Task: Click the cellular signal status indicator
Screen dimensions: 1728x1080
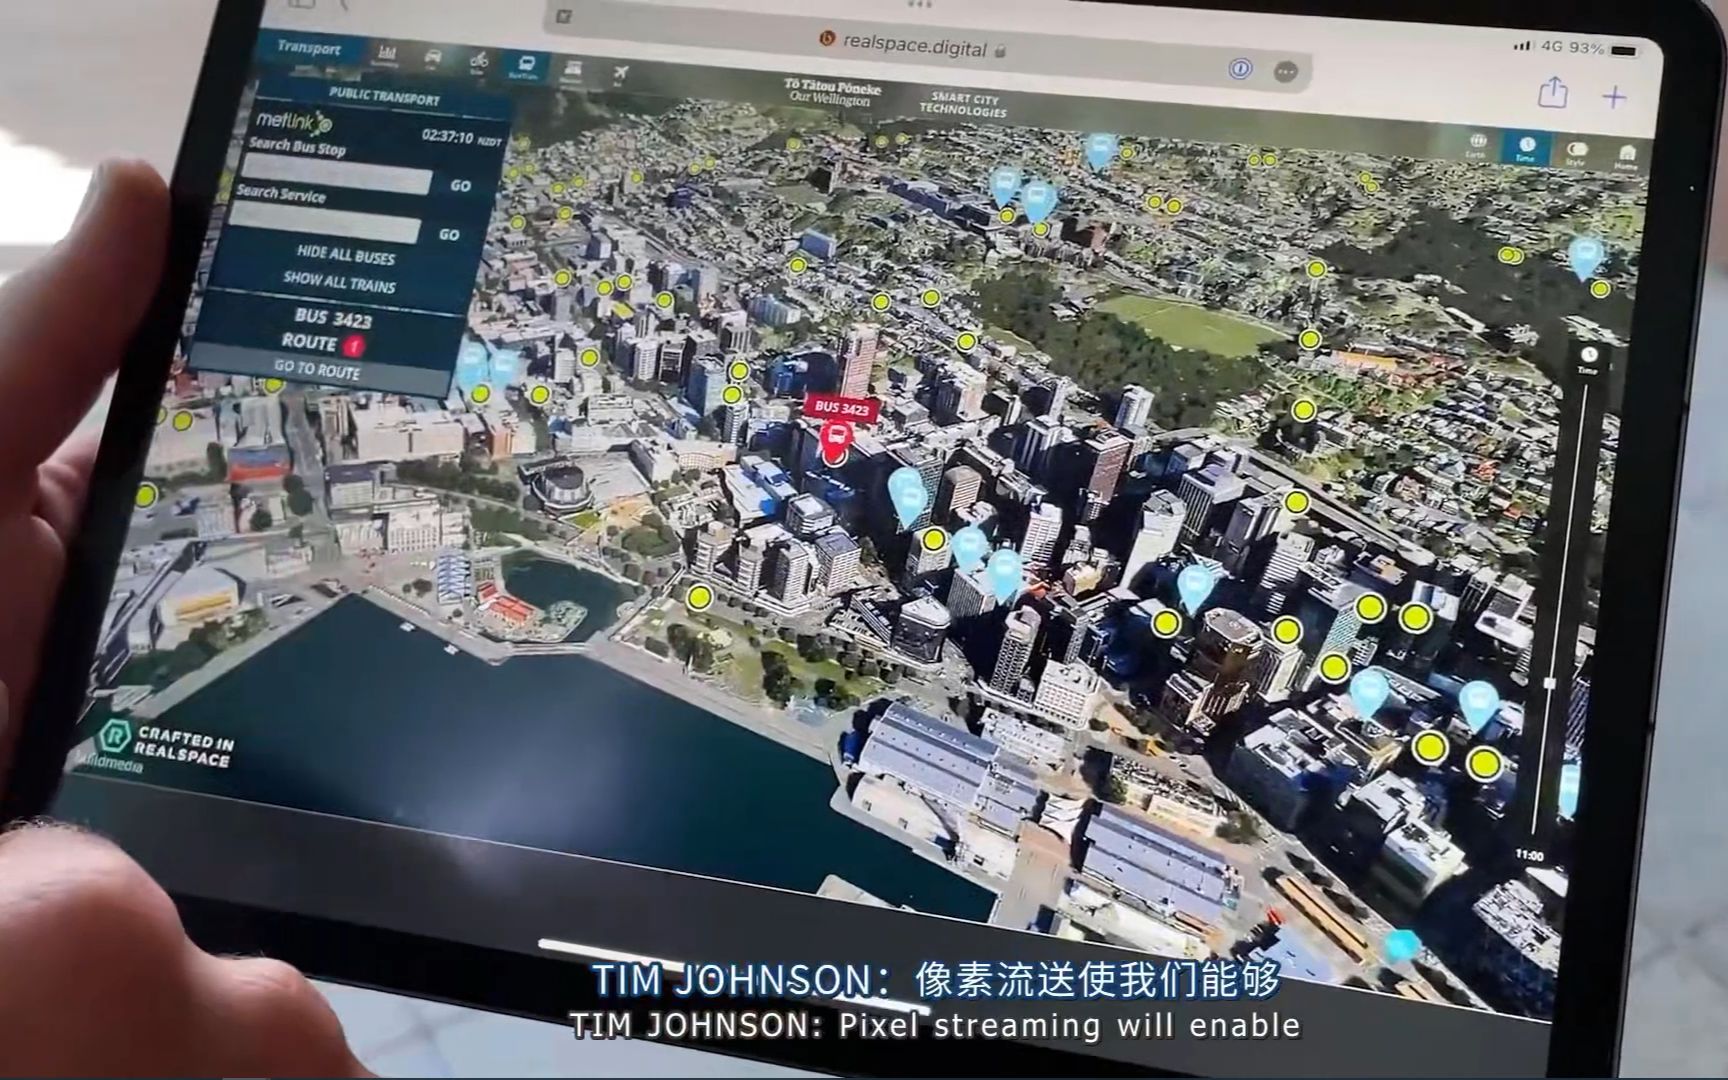Action: (1522, 45)
